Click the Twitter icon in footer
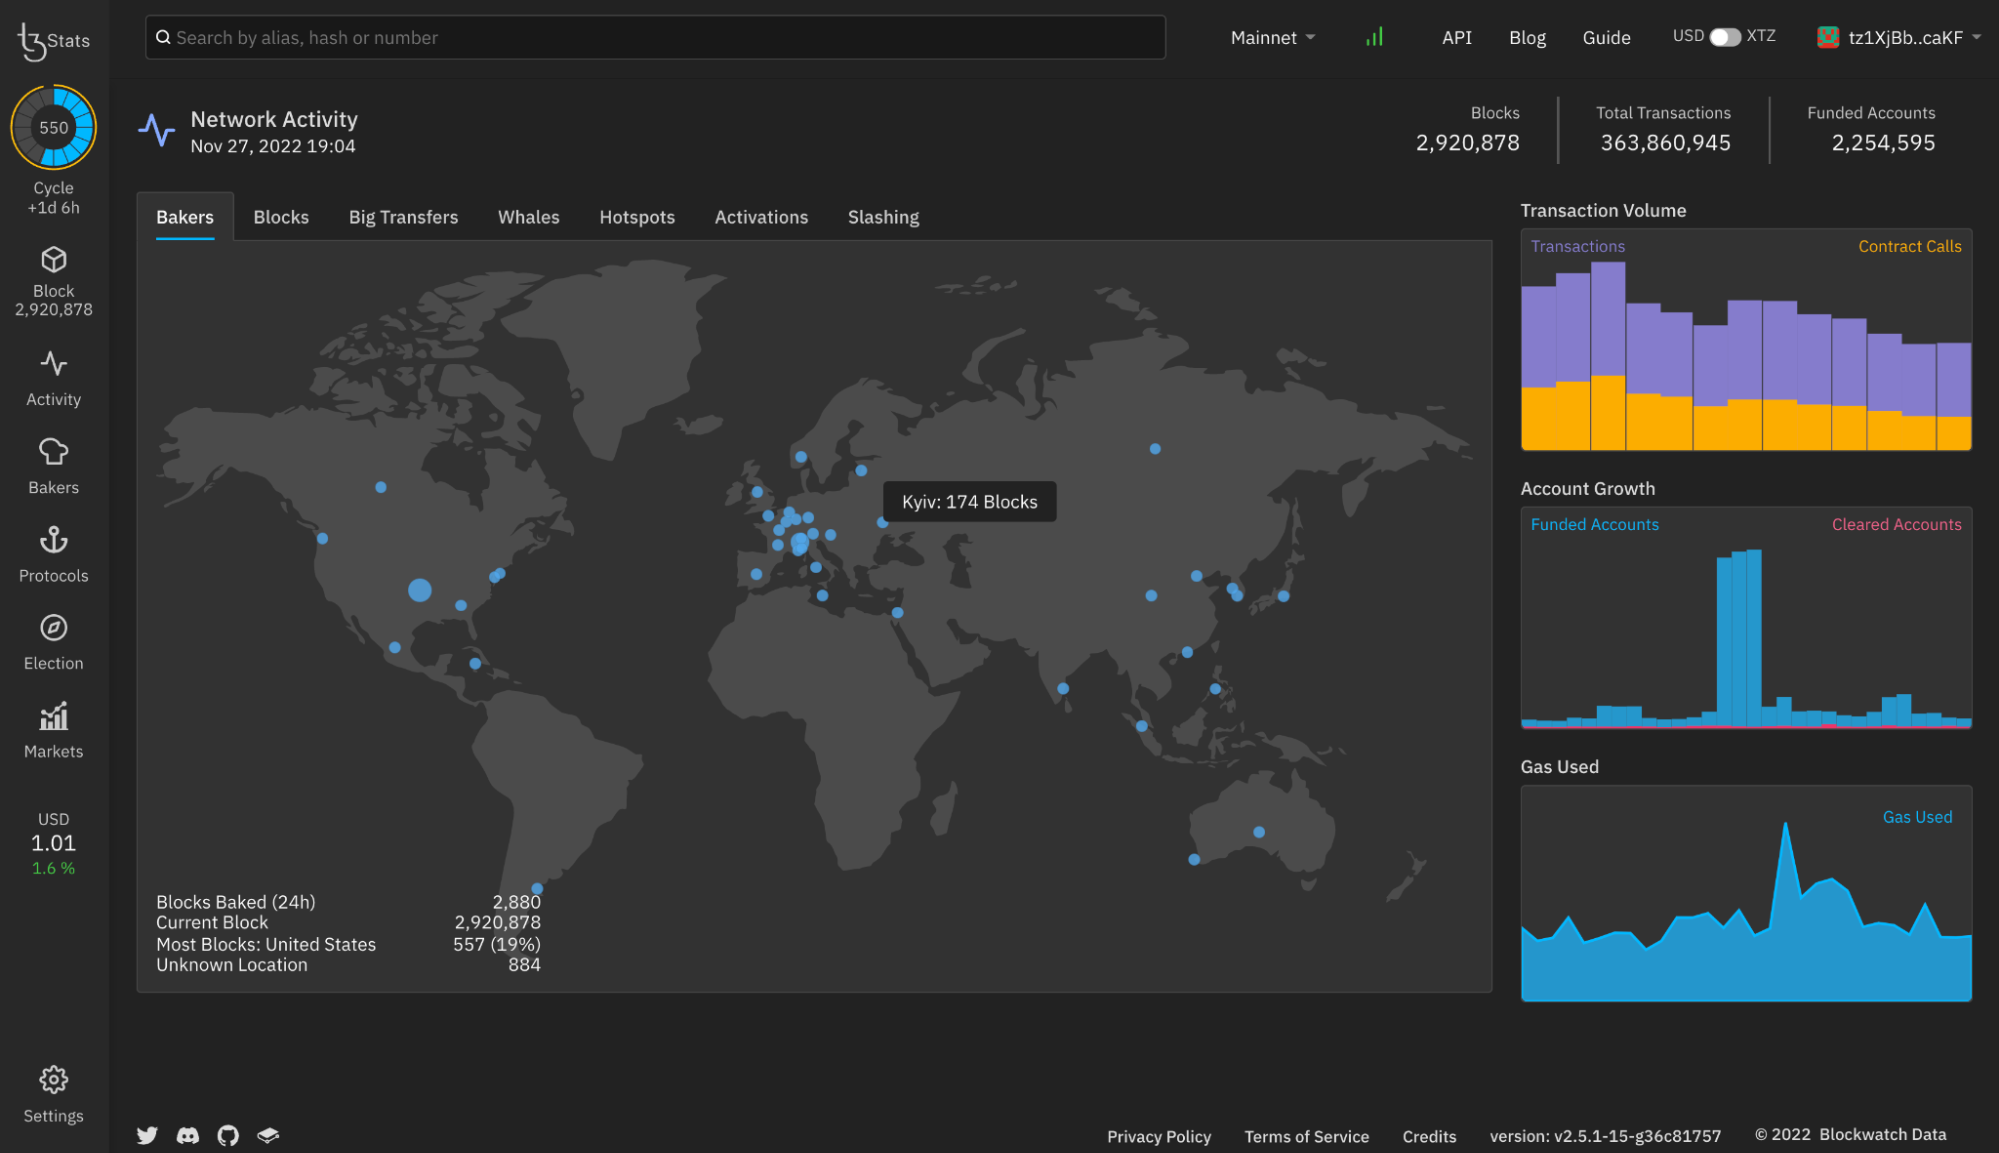The height and width of the screenshot is (1153, 1999). coord(147,1135)
